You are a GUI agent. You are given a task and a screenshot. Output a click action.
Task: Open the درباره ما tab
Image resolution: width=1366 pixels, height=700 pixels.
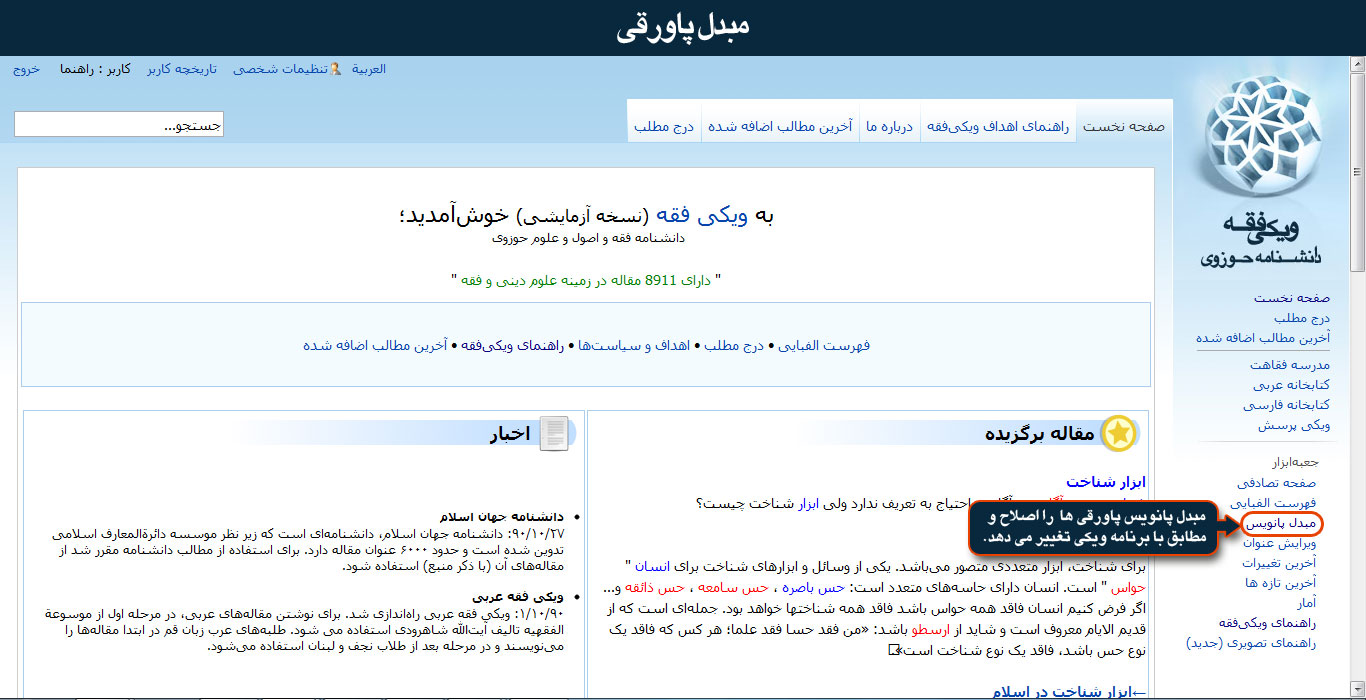[890, 127]
